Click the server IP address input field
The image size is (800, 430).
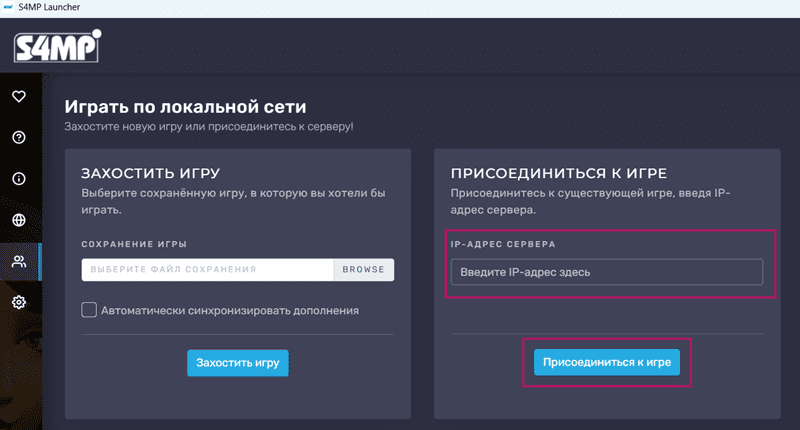coord(607,272)
